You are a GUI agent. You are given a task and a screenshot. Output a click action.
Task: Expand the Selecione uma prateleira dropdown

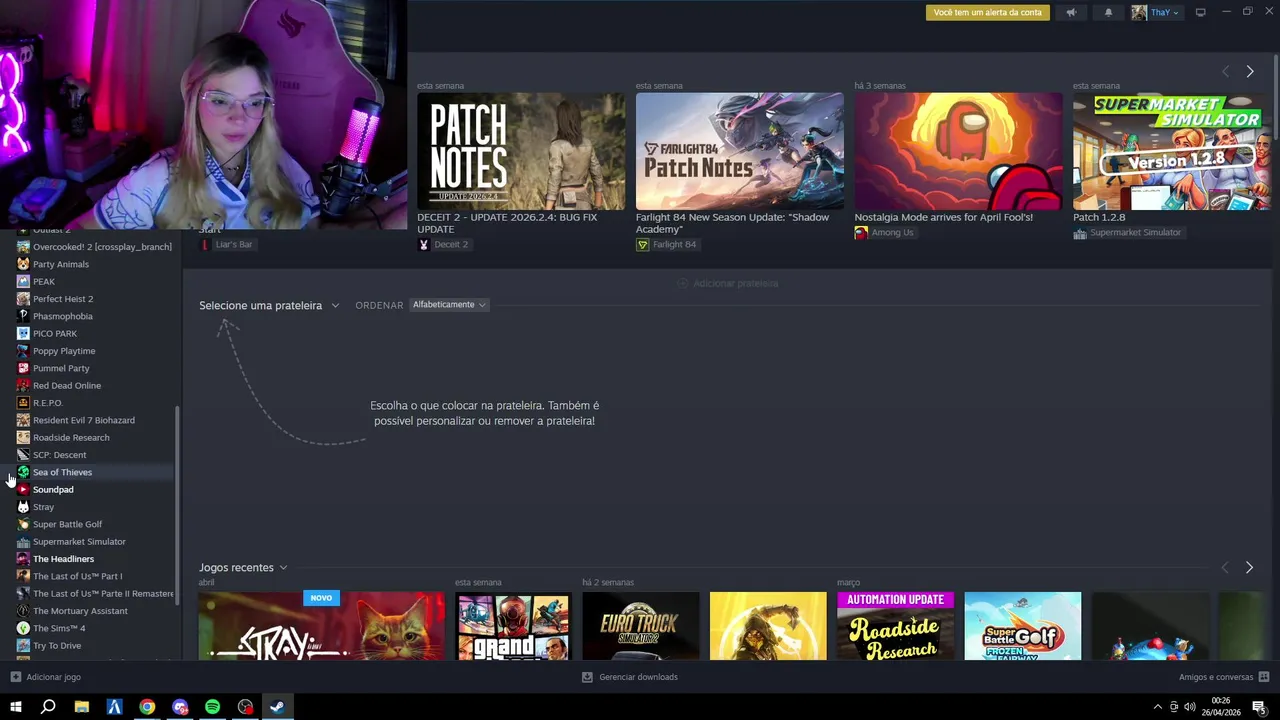tap(269, 305)
